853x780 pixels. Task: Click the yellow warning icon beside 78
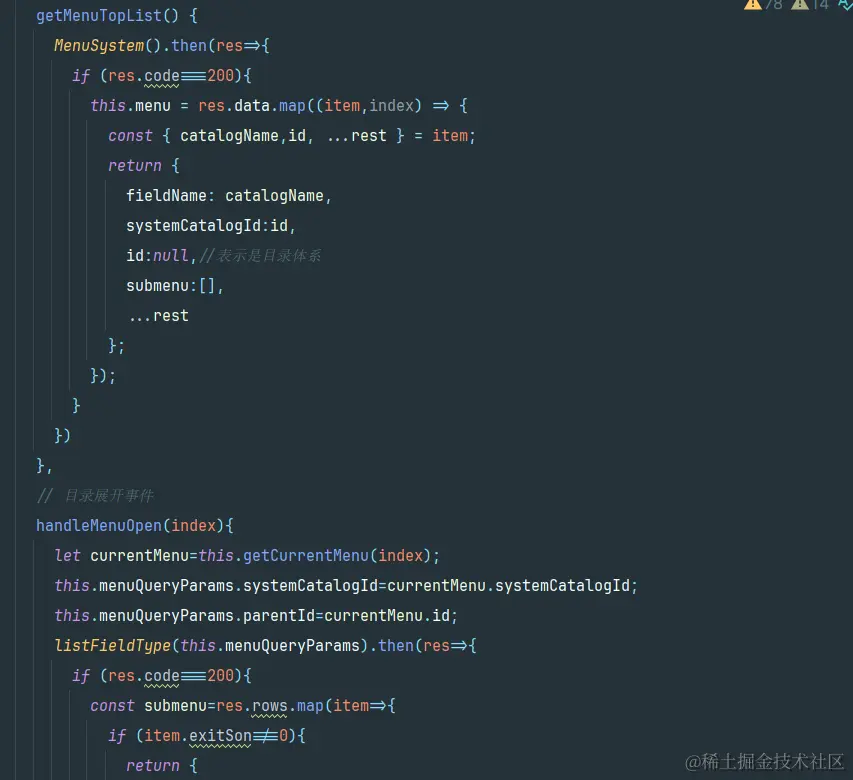pyautogui.click(x=752, y=4)
